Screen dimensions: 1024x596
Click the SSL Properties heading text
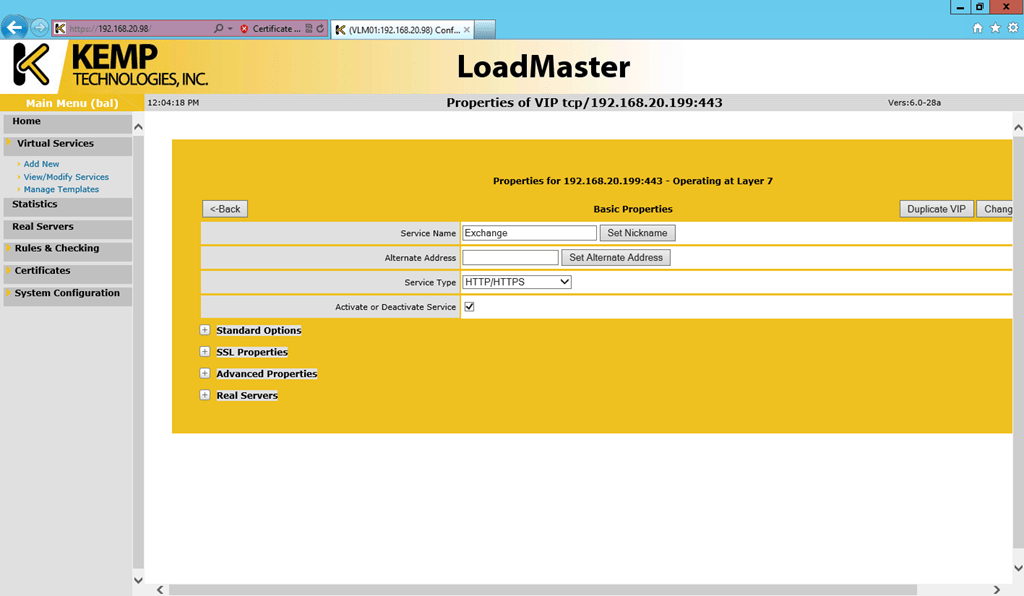coord(252,352)
